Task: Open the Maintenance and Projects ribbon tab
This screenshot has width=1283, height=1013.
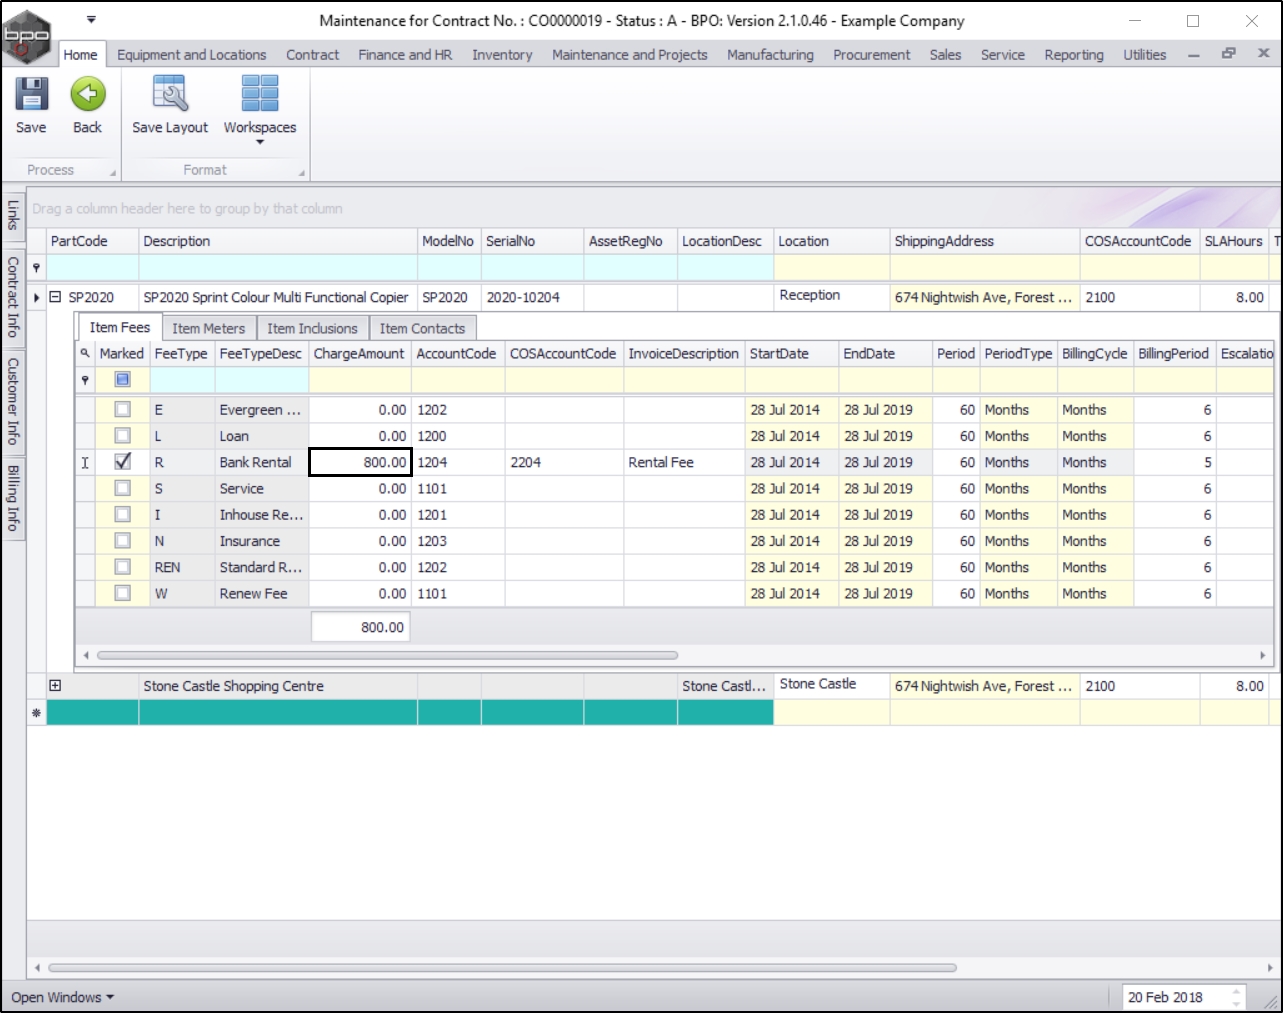Action: [x=629, y=55]
